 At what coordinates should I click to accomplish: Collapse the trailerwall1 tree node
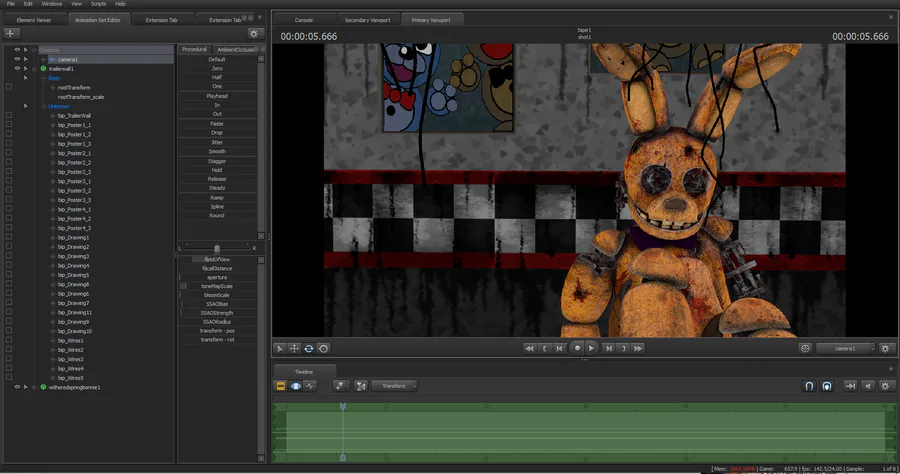(34, 68)
